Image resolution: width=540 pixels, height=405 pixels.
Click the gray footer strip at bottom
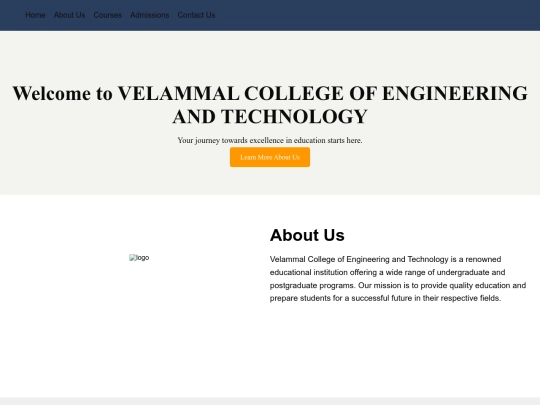click(270, 401)
